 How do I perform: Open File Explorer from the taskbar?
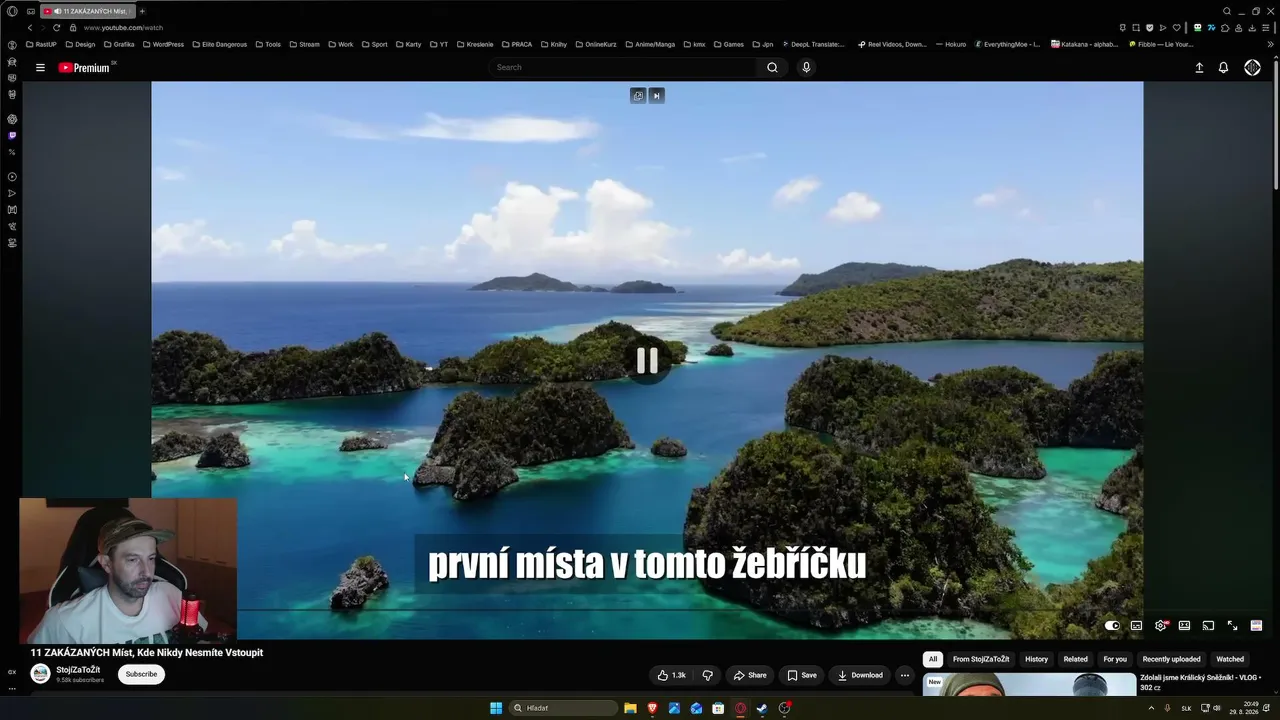tap(630, 708)
